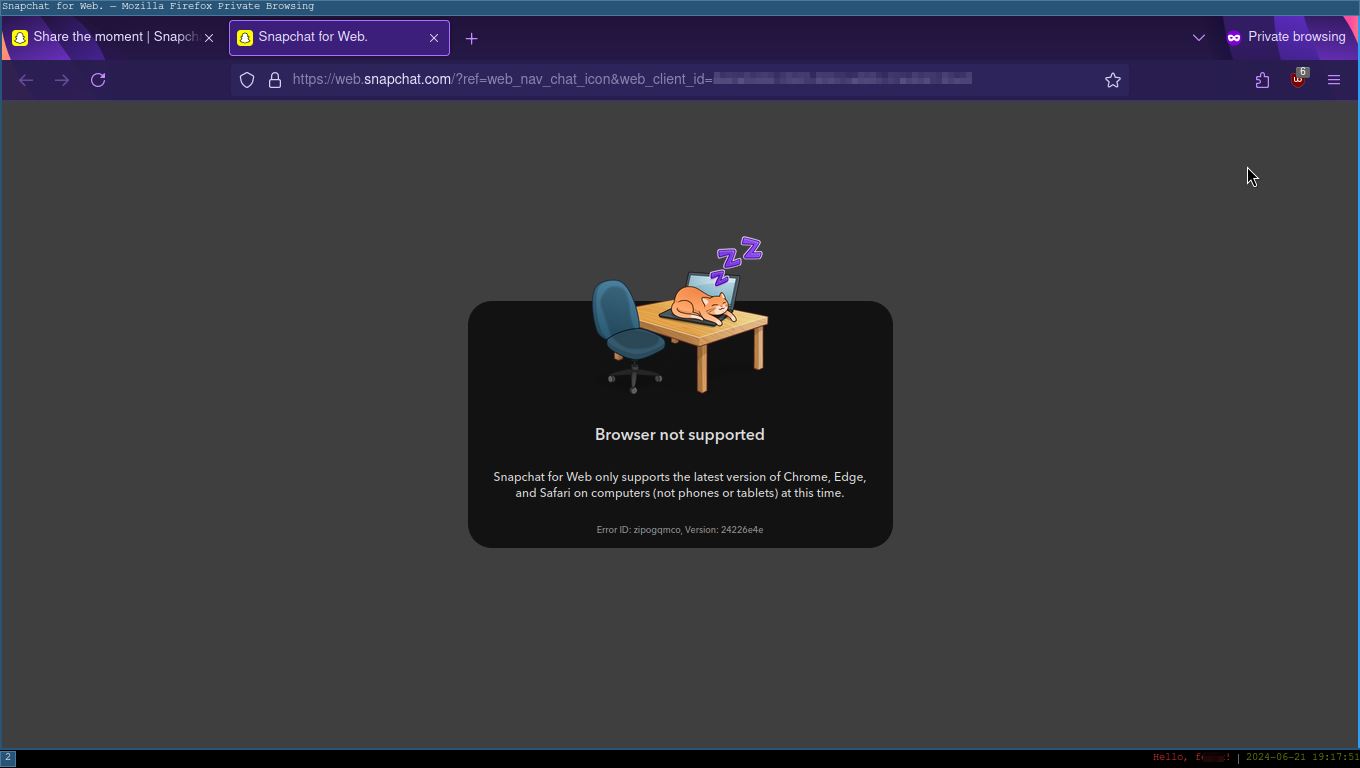This screenshot has height=768, width=1360.
Task: Show site security padlock details
Action: (275, 80)
